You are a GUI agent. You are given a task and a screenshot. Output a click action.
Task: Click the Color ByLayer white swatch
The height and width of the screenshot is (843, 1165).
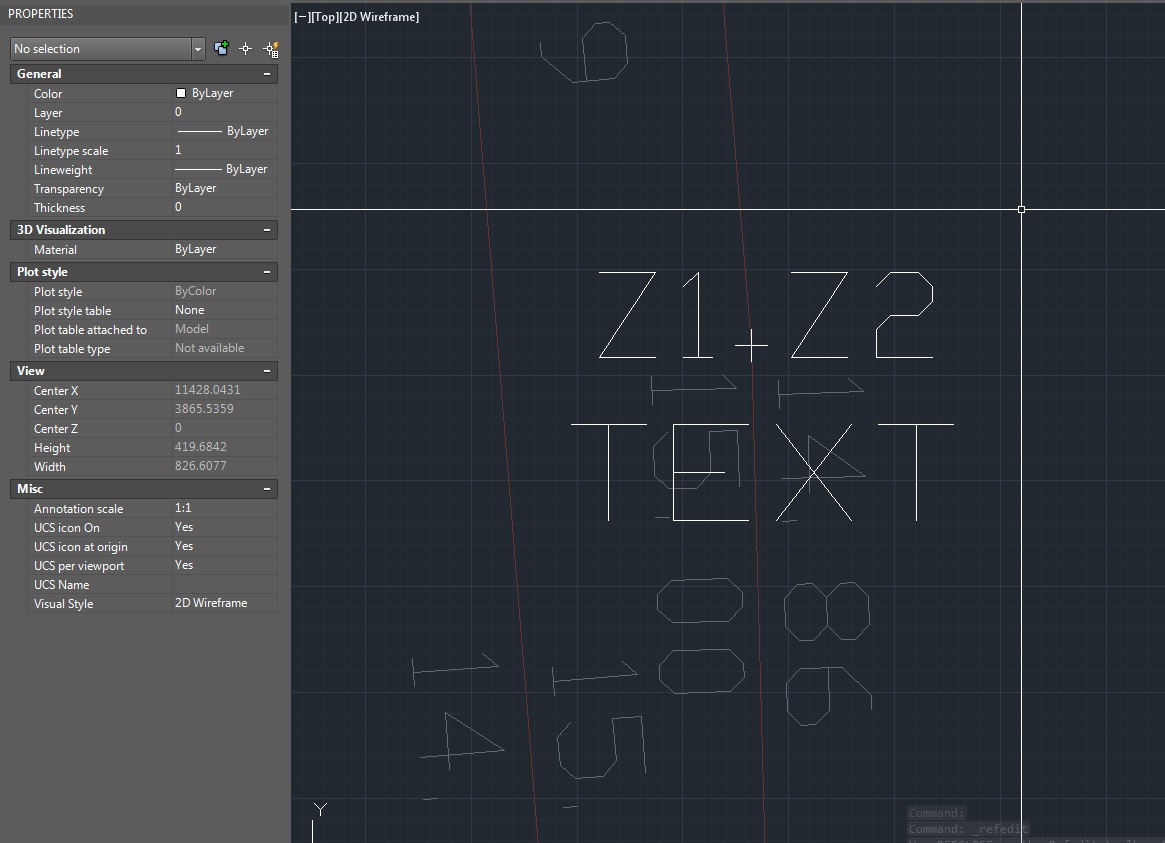coord(181,93)
